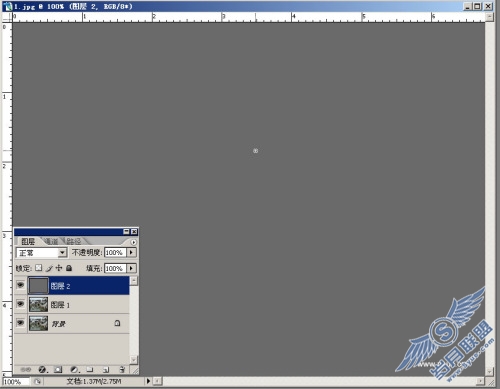This screenshot has height=389, width=500.
Task: Switch to the 路径 paths tab
Action: [74, 241]
